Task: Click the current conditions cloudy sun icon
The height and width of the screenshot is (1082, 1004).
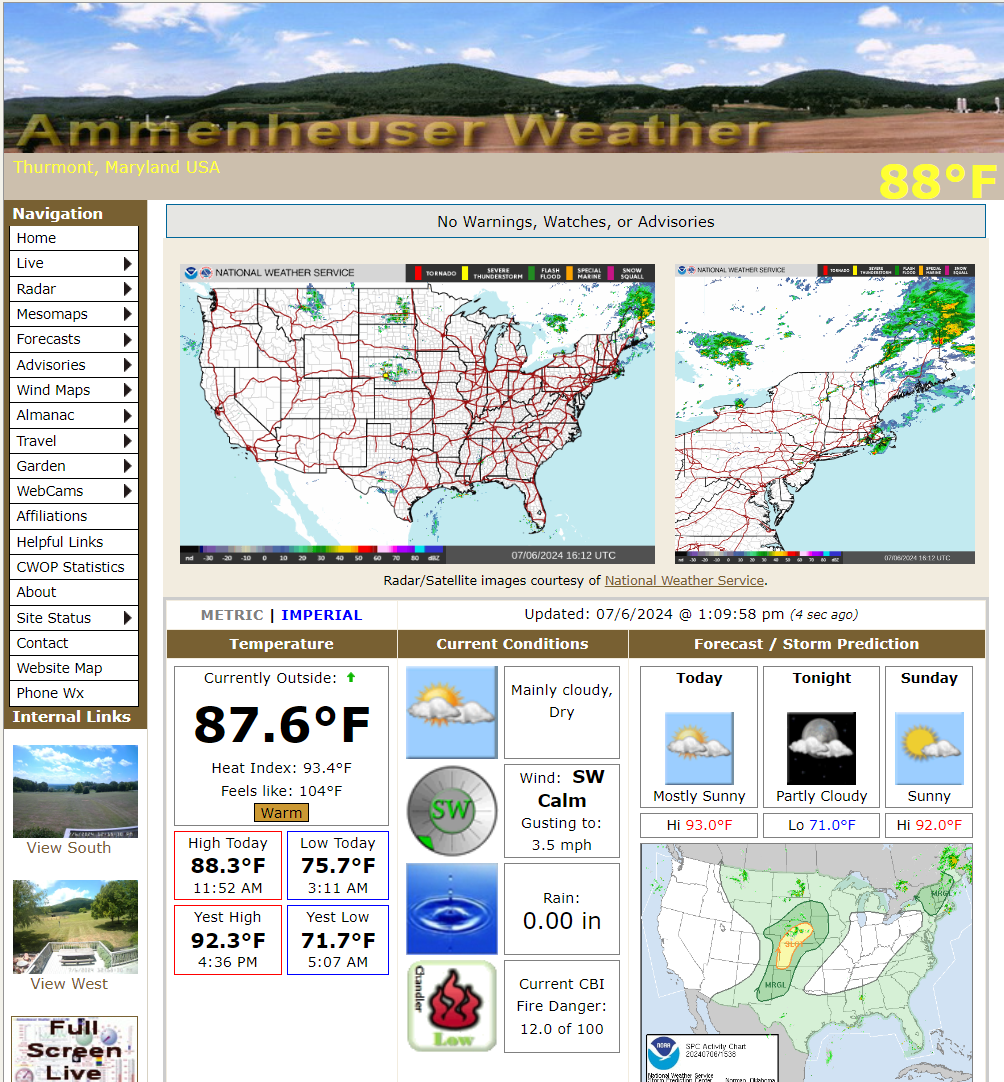Action: click(x=451, y=712)
